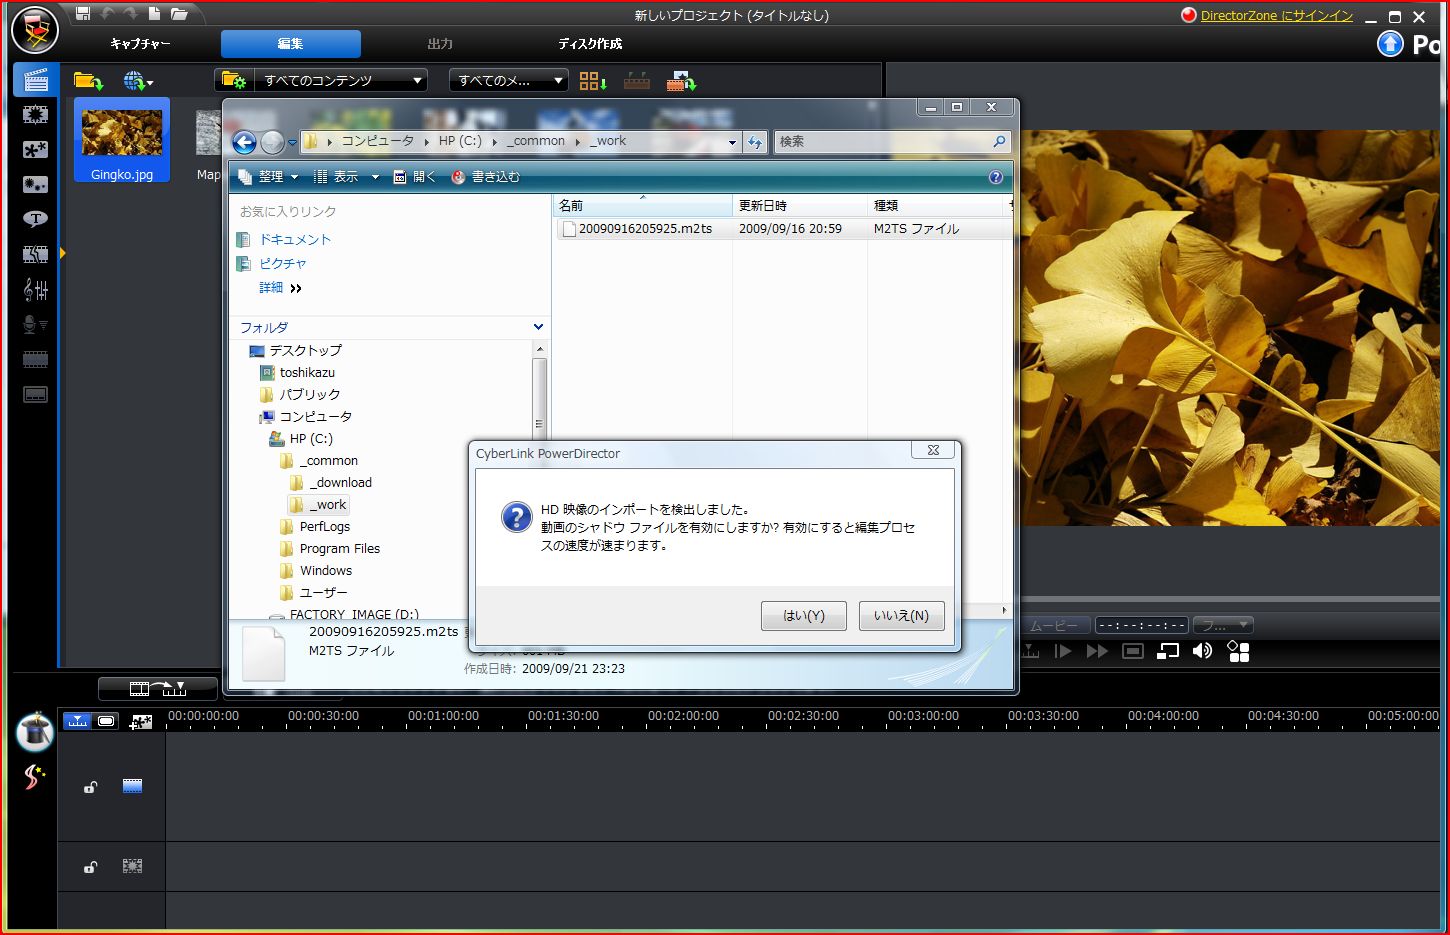Click 書き込む in the file dialog toolbar
Screen dimensions: 1450x935
tap(486, 177)
